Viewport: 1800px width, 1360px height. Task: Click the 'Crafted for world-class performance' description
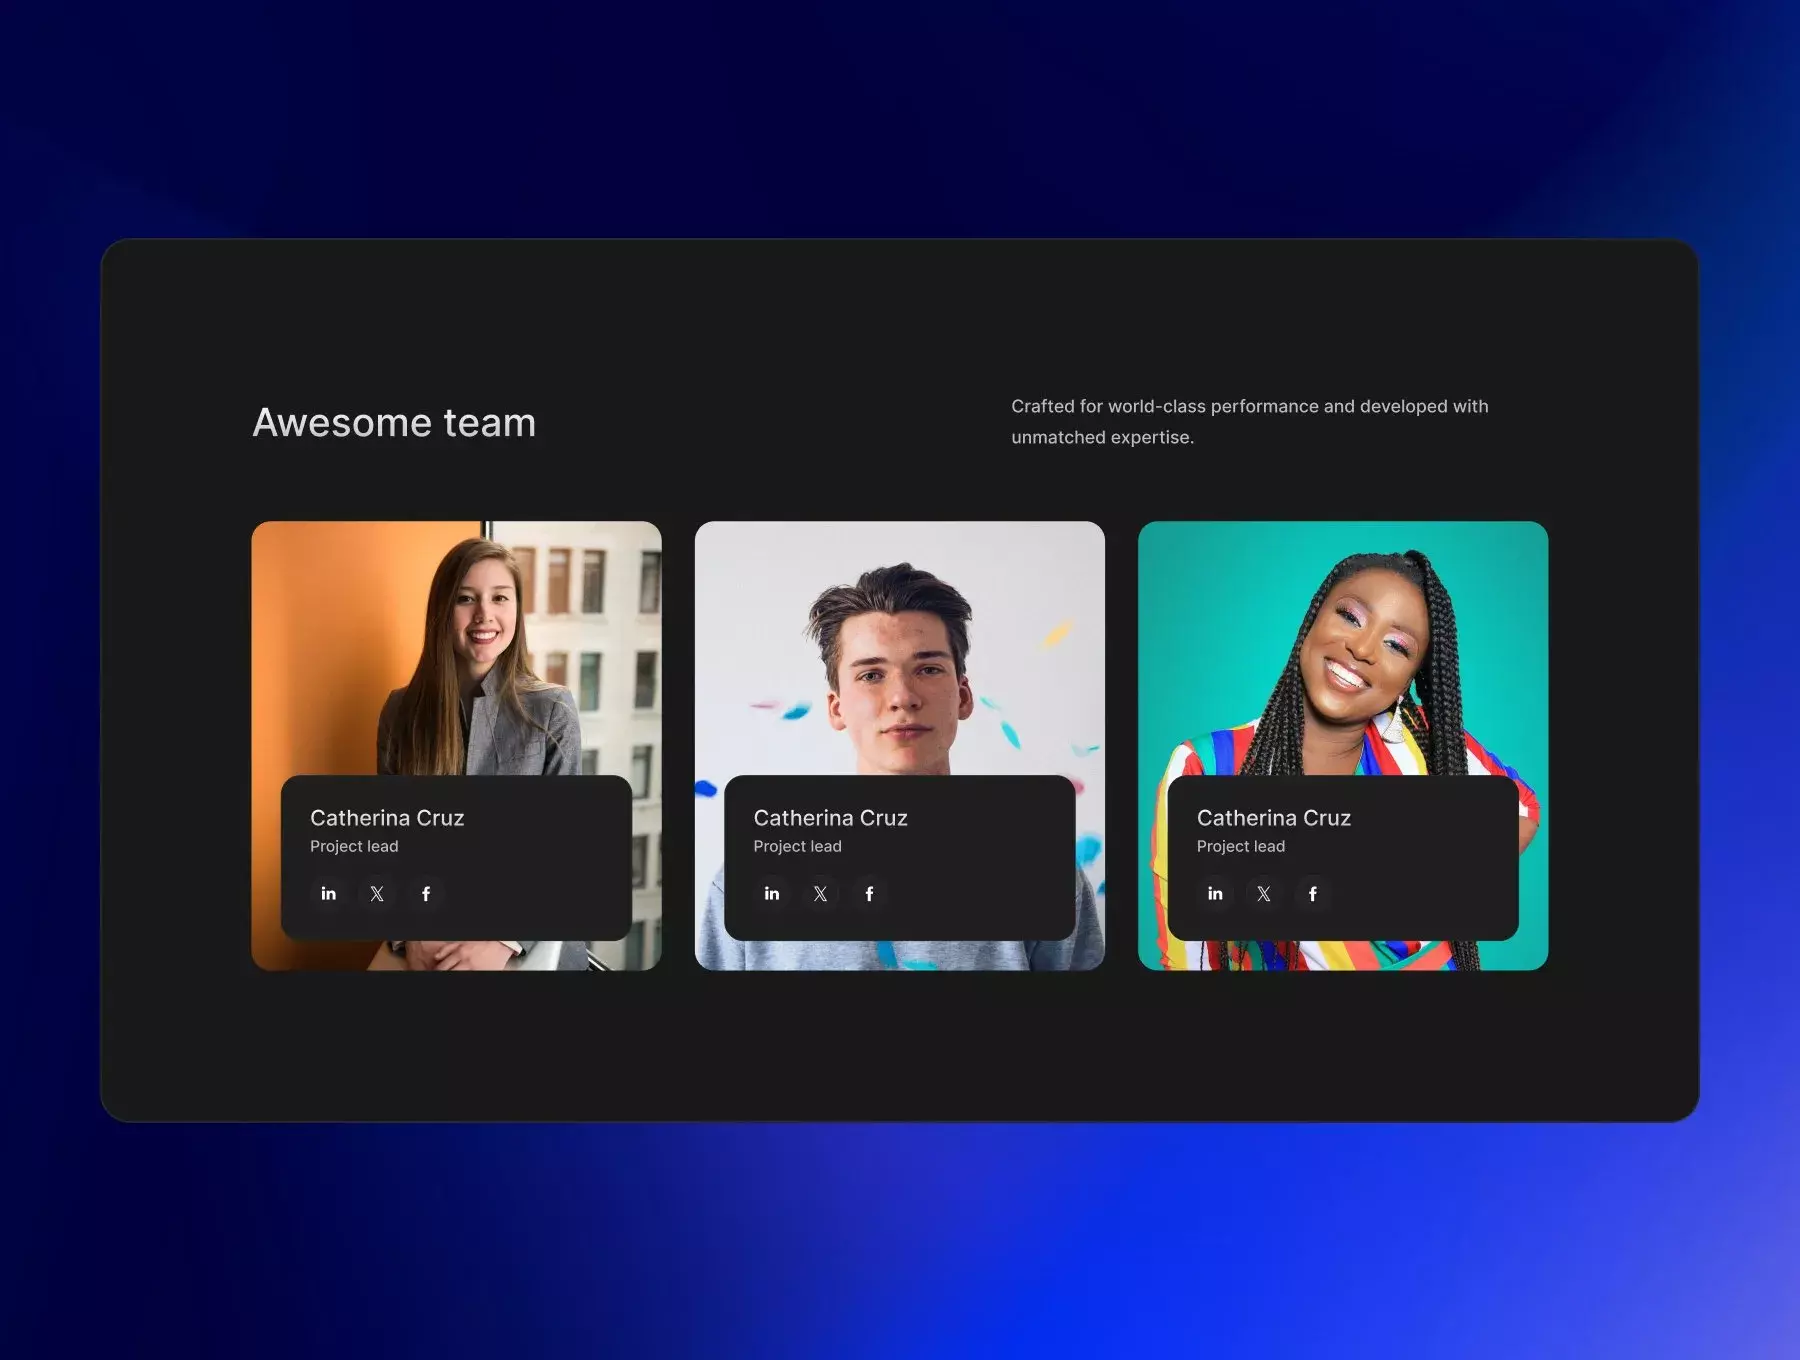point(1250,422)
